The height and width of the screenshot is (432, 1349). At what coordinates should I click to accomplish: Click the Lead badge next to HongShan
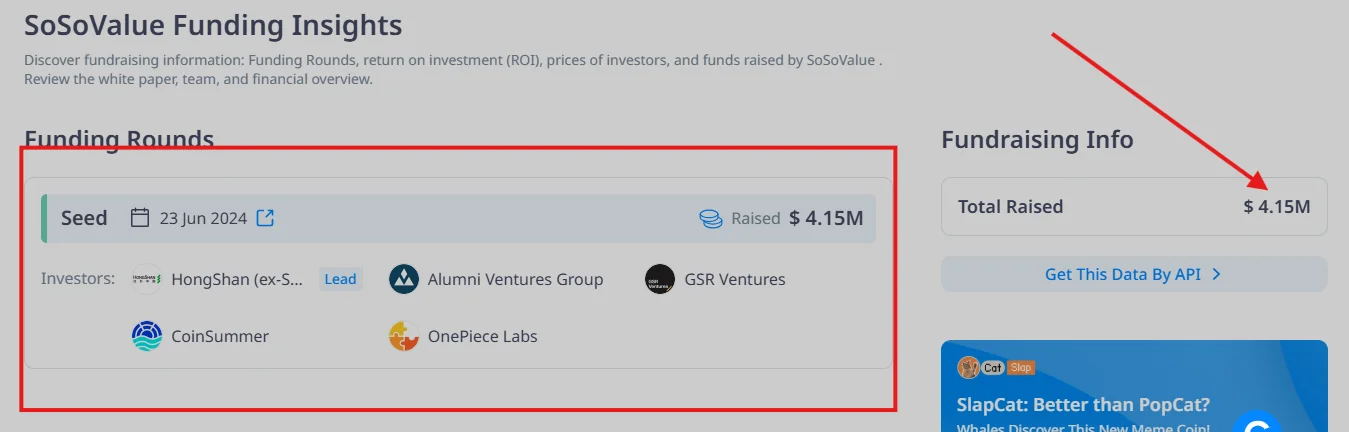pyautogui.click(x=340, y=279)
